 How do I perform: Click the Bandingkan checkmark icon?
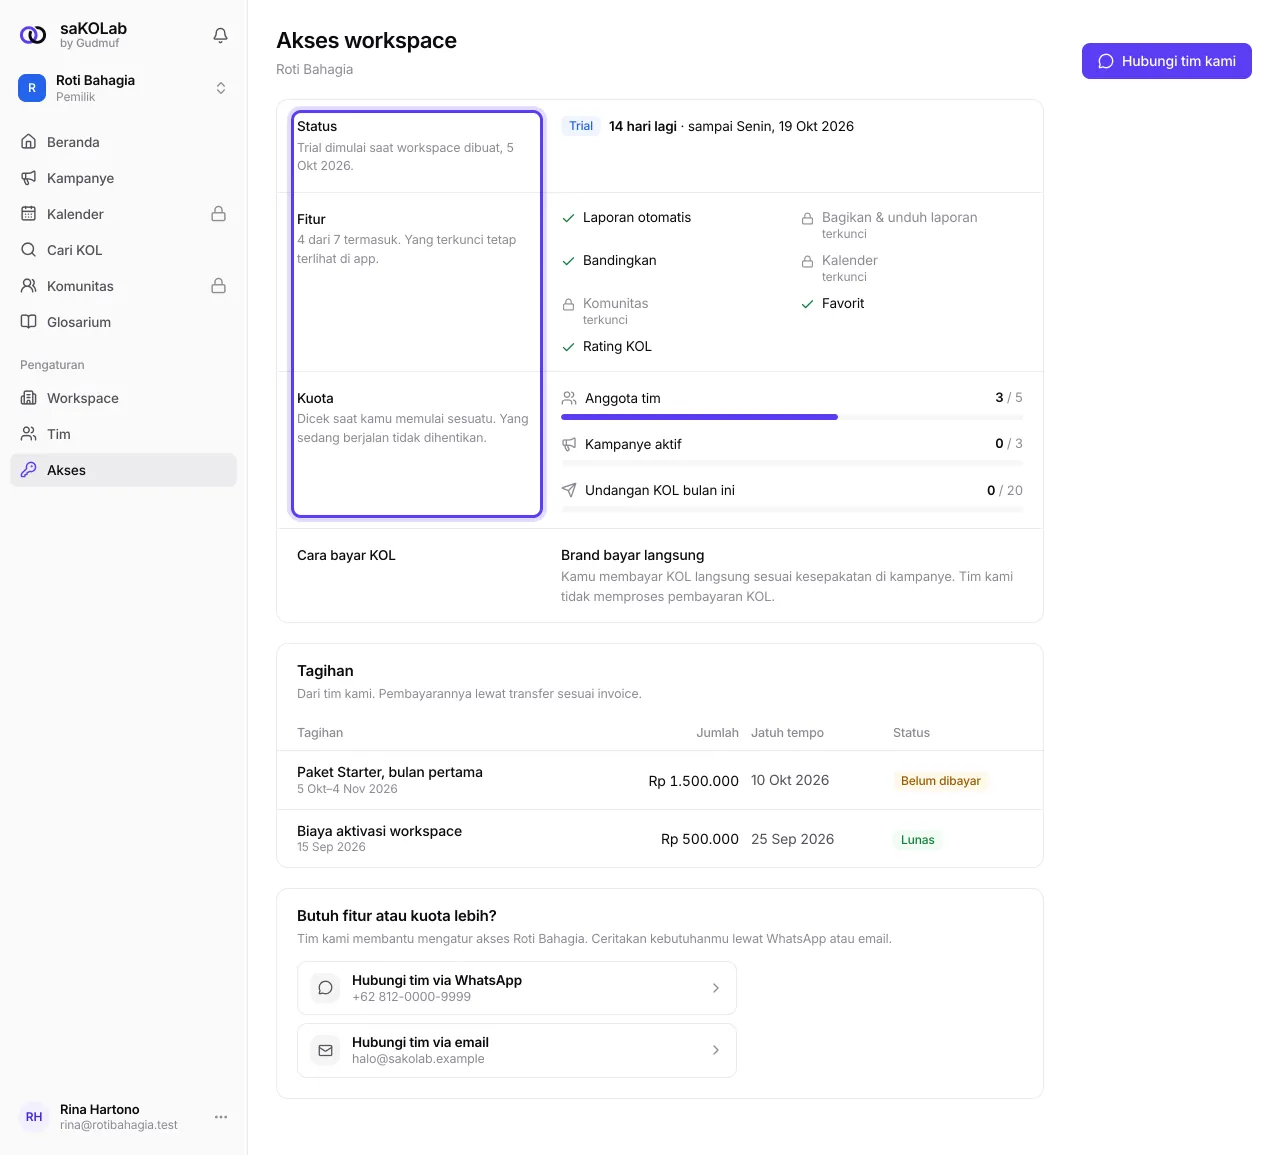[568, 261]
